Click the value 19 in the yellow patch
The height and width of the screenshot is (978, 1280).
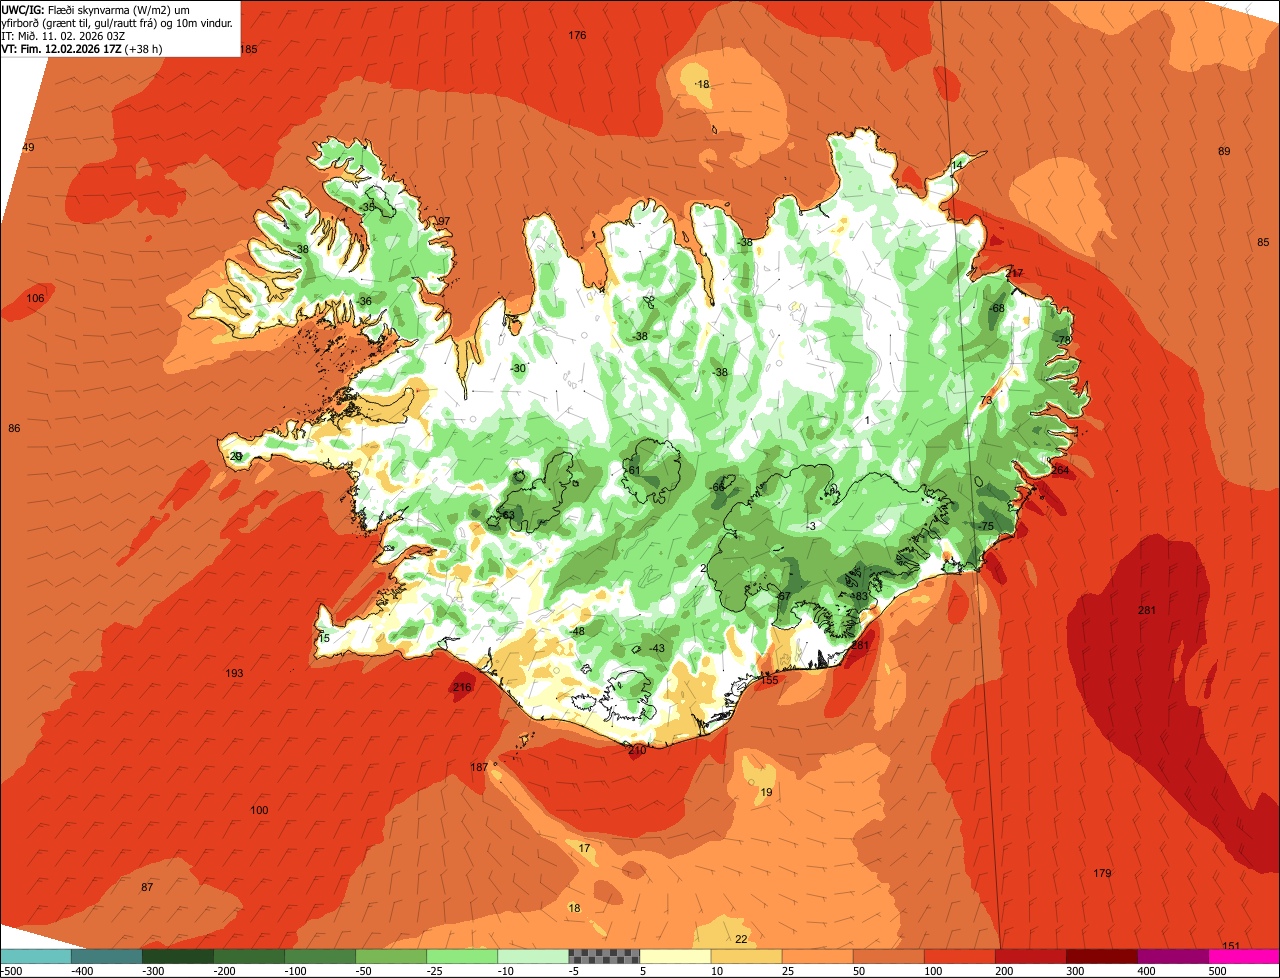[x=766, y=792]
